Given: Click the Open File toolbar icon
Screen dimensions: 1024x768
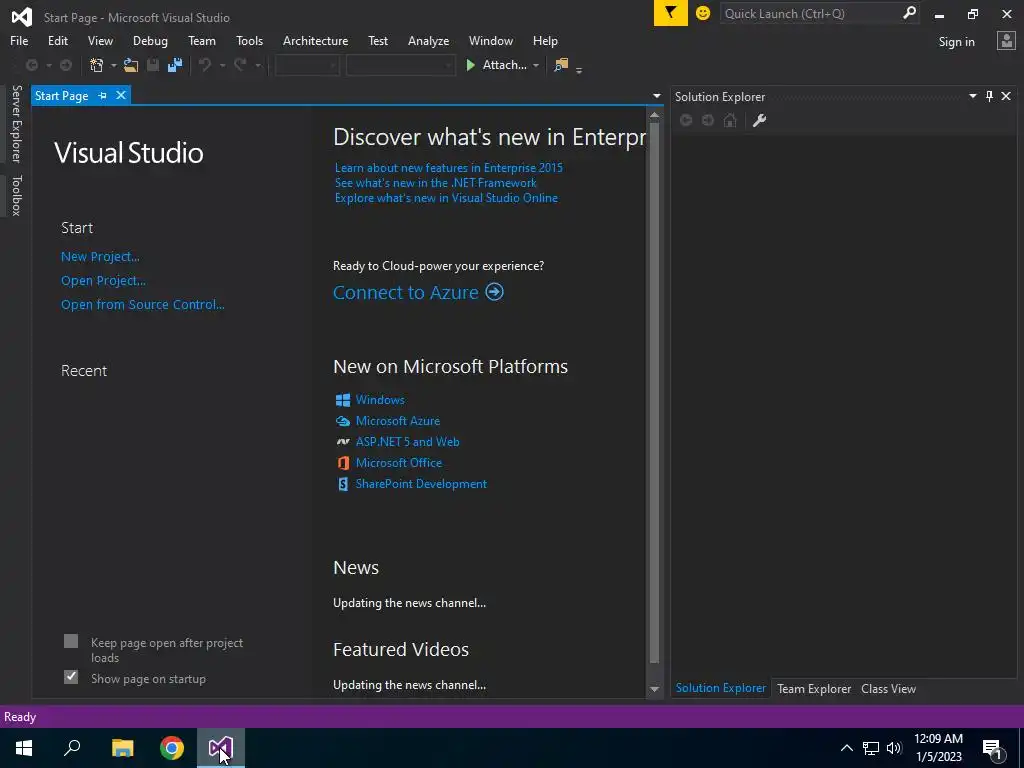Looking at the screenshot, I should click(x=131, y=65).
